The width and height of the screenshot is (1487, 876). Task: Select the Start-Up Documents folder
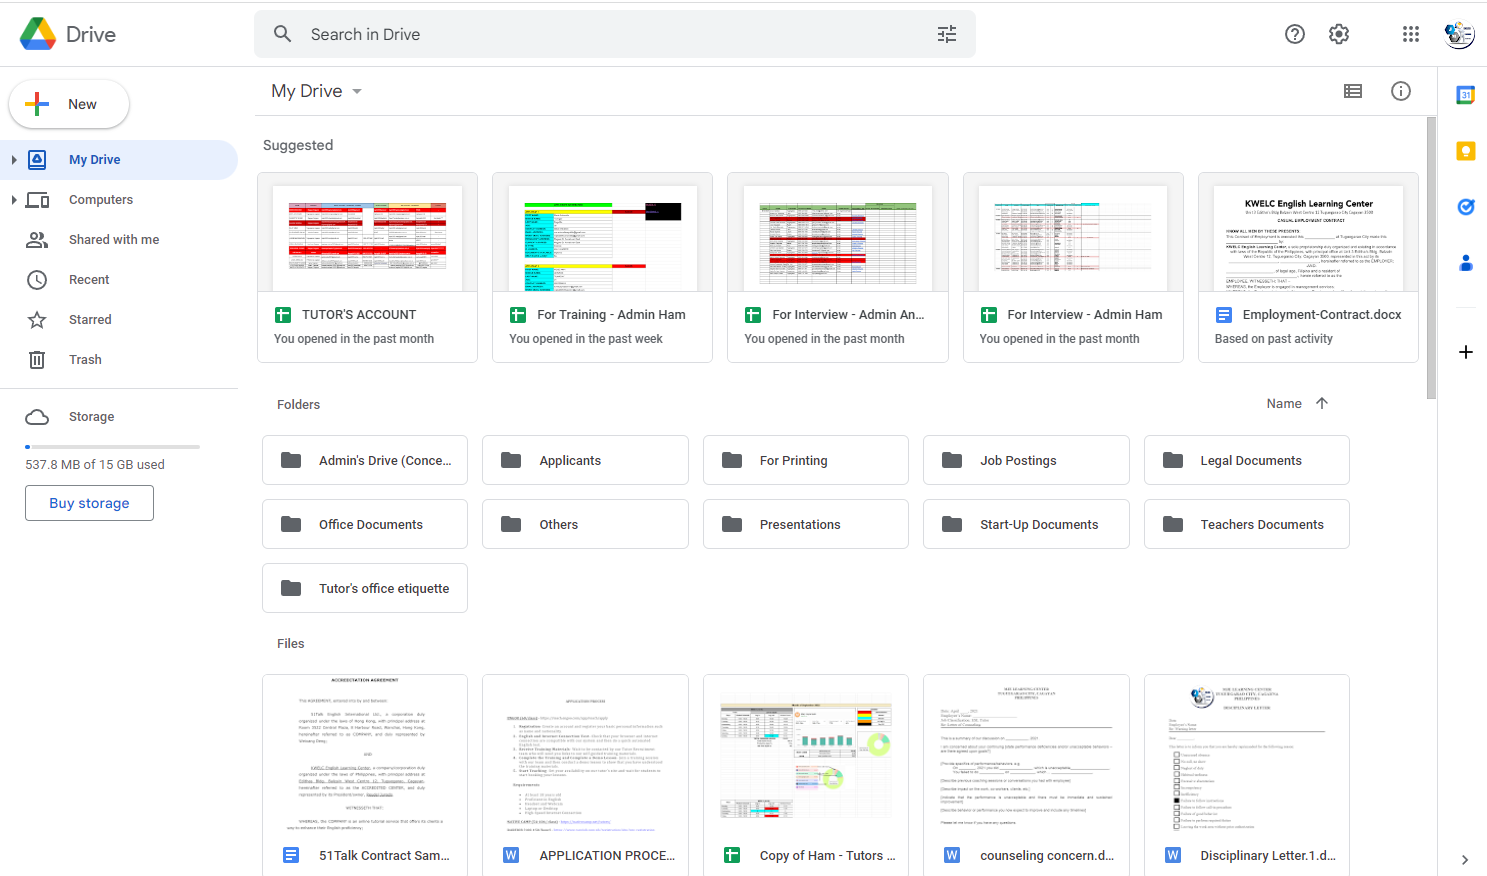1026,524
